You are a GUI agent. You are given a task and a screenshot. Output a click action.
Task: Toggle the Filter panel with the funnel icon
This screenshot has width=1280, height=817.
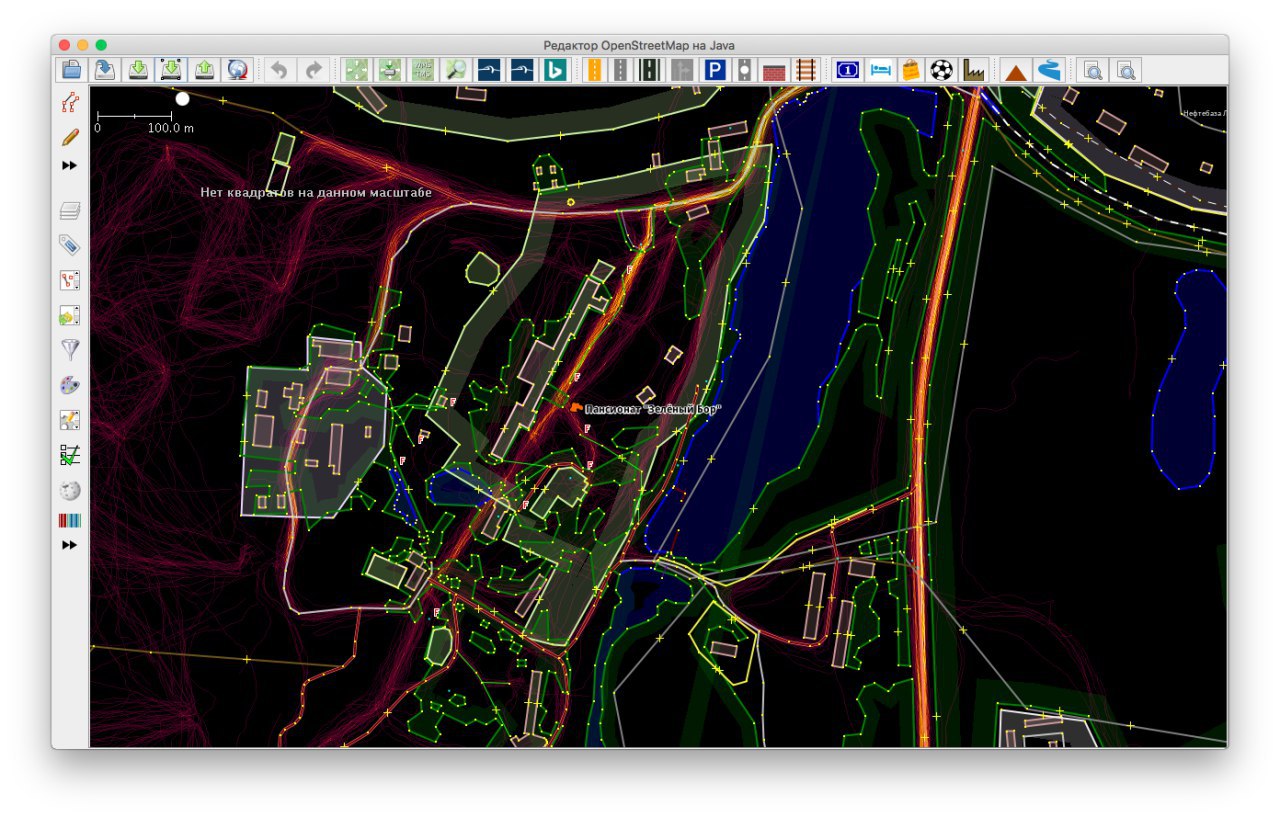coord(69,349)
